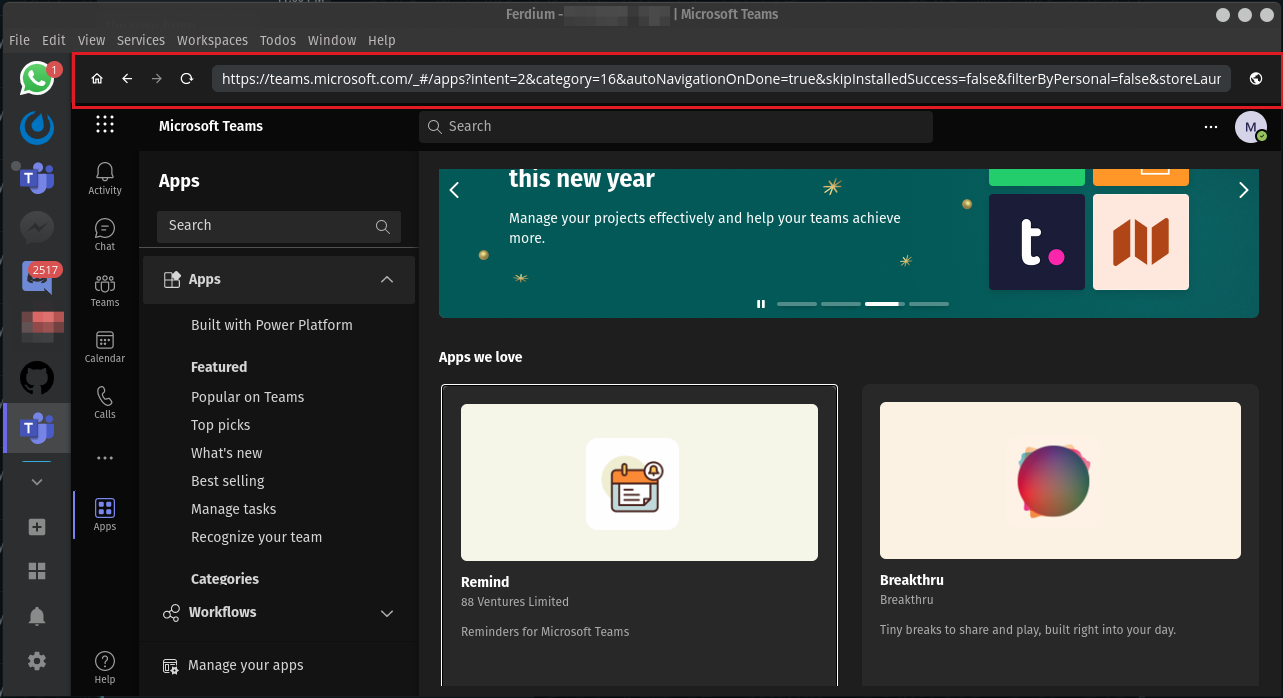The height and width of the screenshot is (698, 1283).
Task: Open the WhatsApp service in Ferdium sidebar
Action: (x=37, y=78)
